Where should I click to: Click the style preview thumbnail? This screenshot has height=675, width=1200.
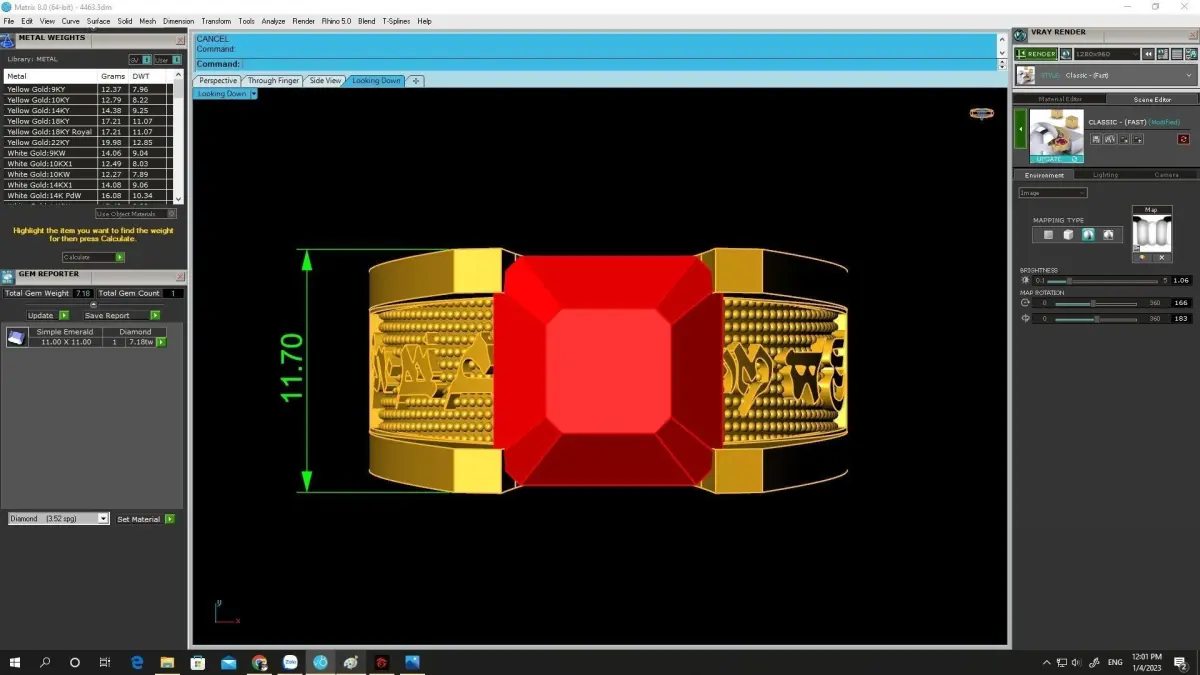[1056, 132]
